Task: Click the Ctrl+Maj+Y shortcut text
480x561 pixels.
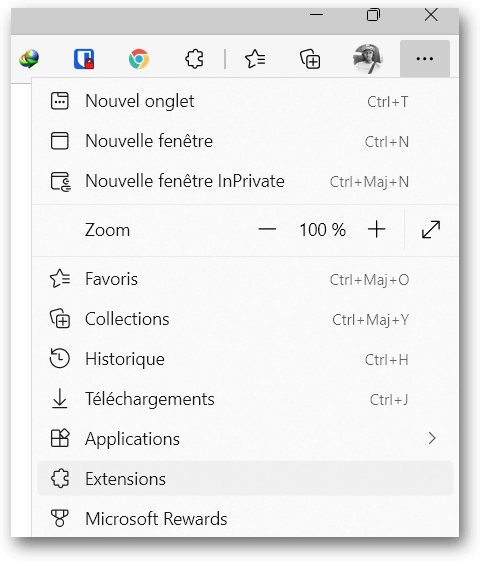Action: point(371,320)
